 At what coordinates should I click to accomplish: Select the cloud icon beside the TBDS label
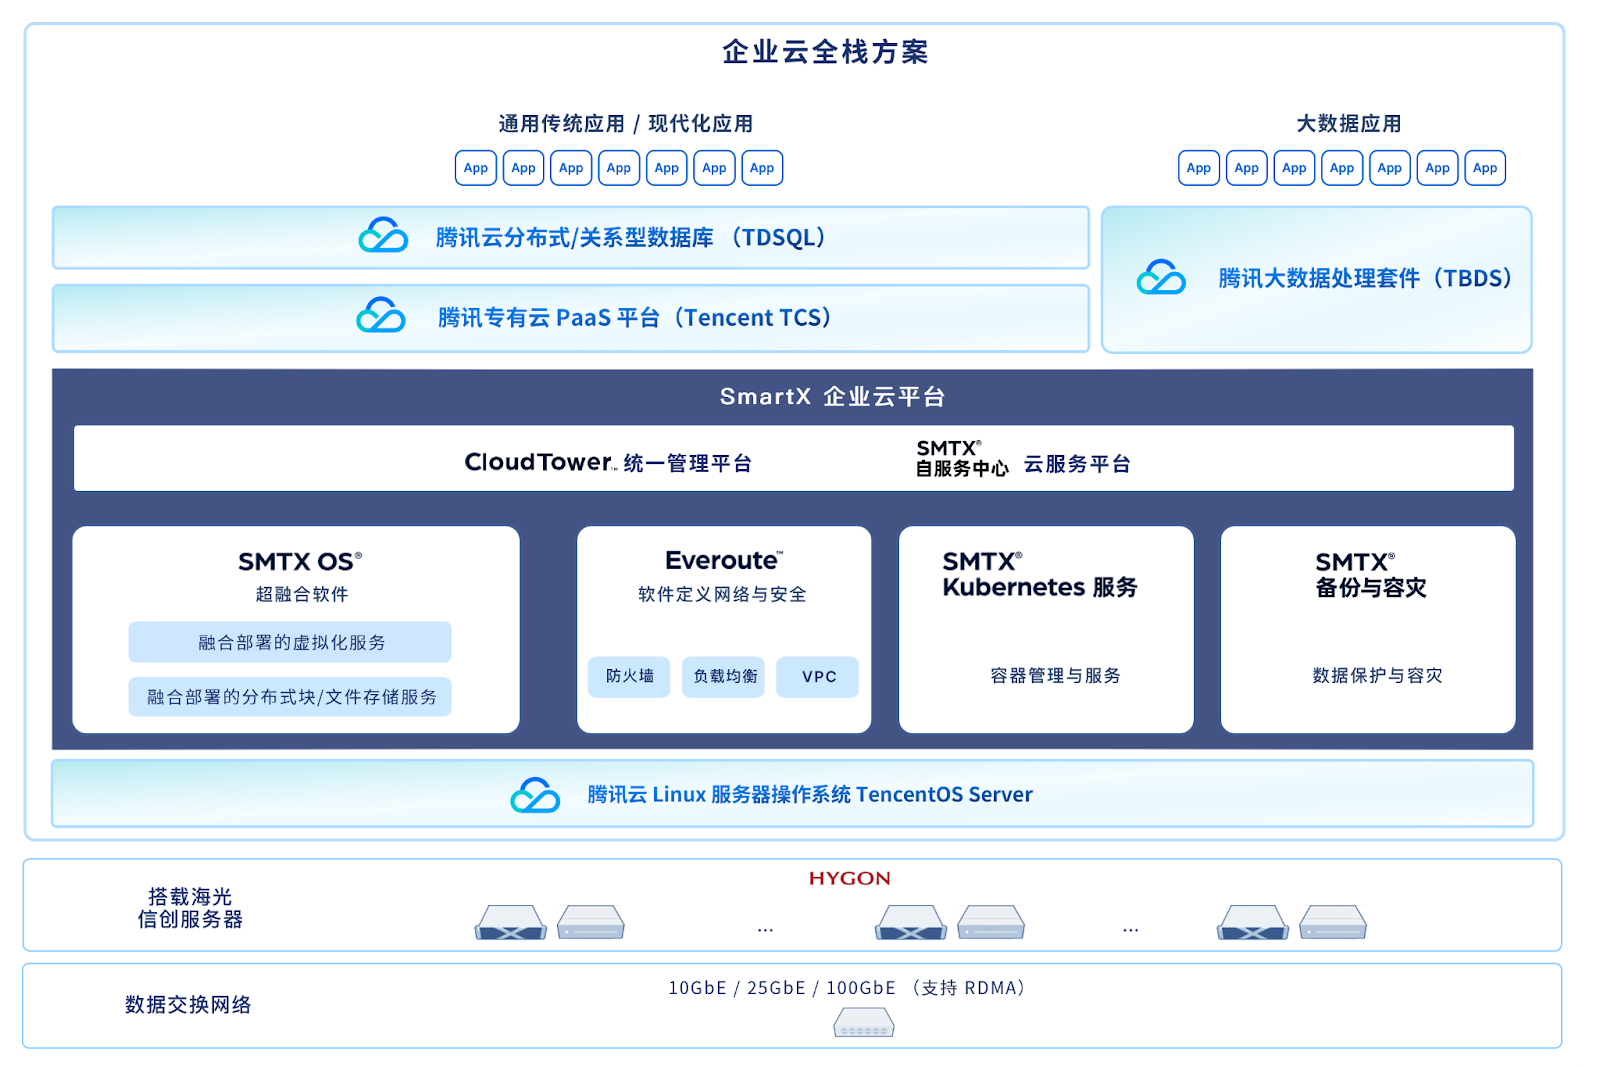coord(1161,277)
